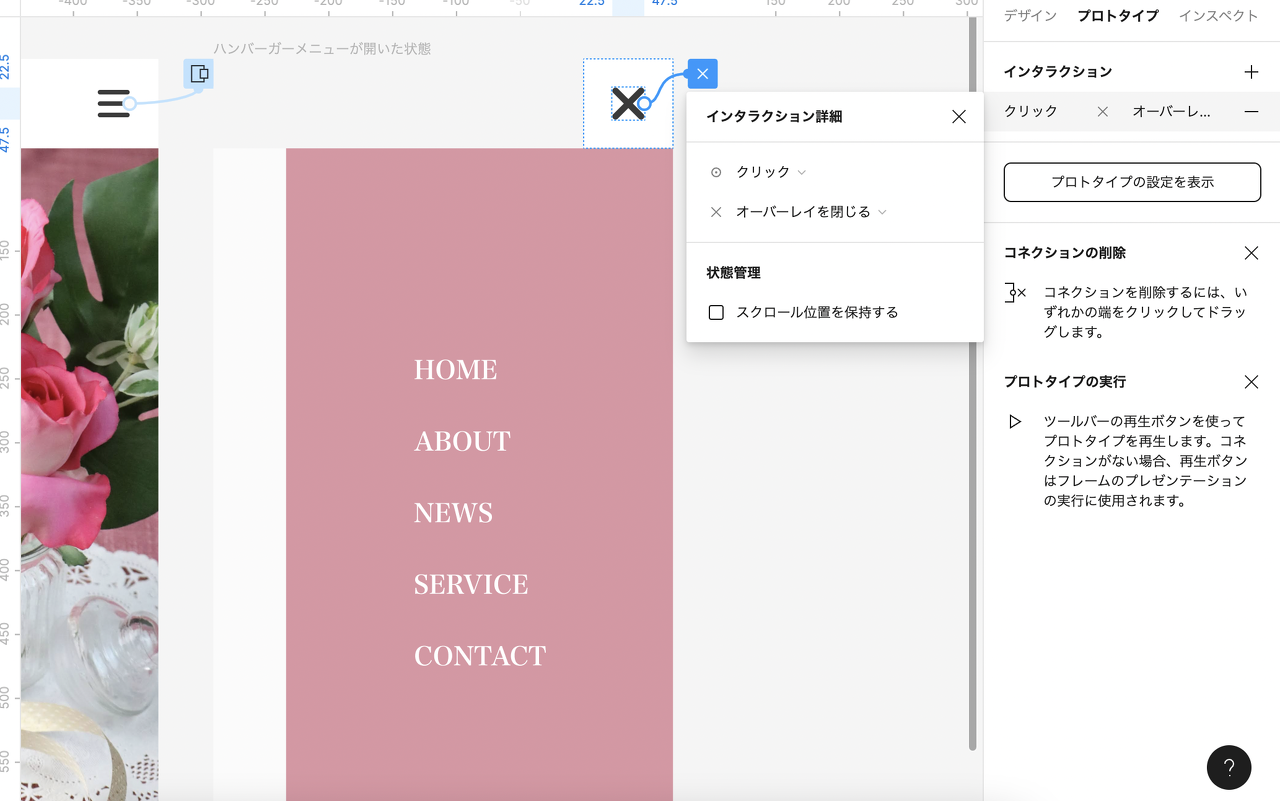Click the hamburger menu icon on canvas

tap(113, 103)
